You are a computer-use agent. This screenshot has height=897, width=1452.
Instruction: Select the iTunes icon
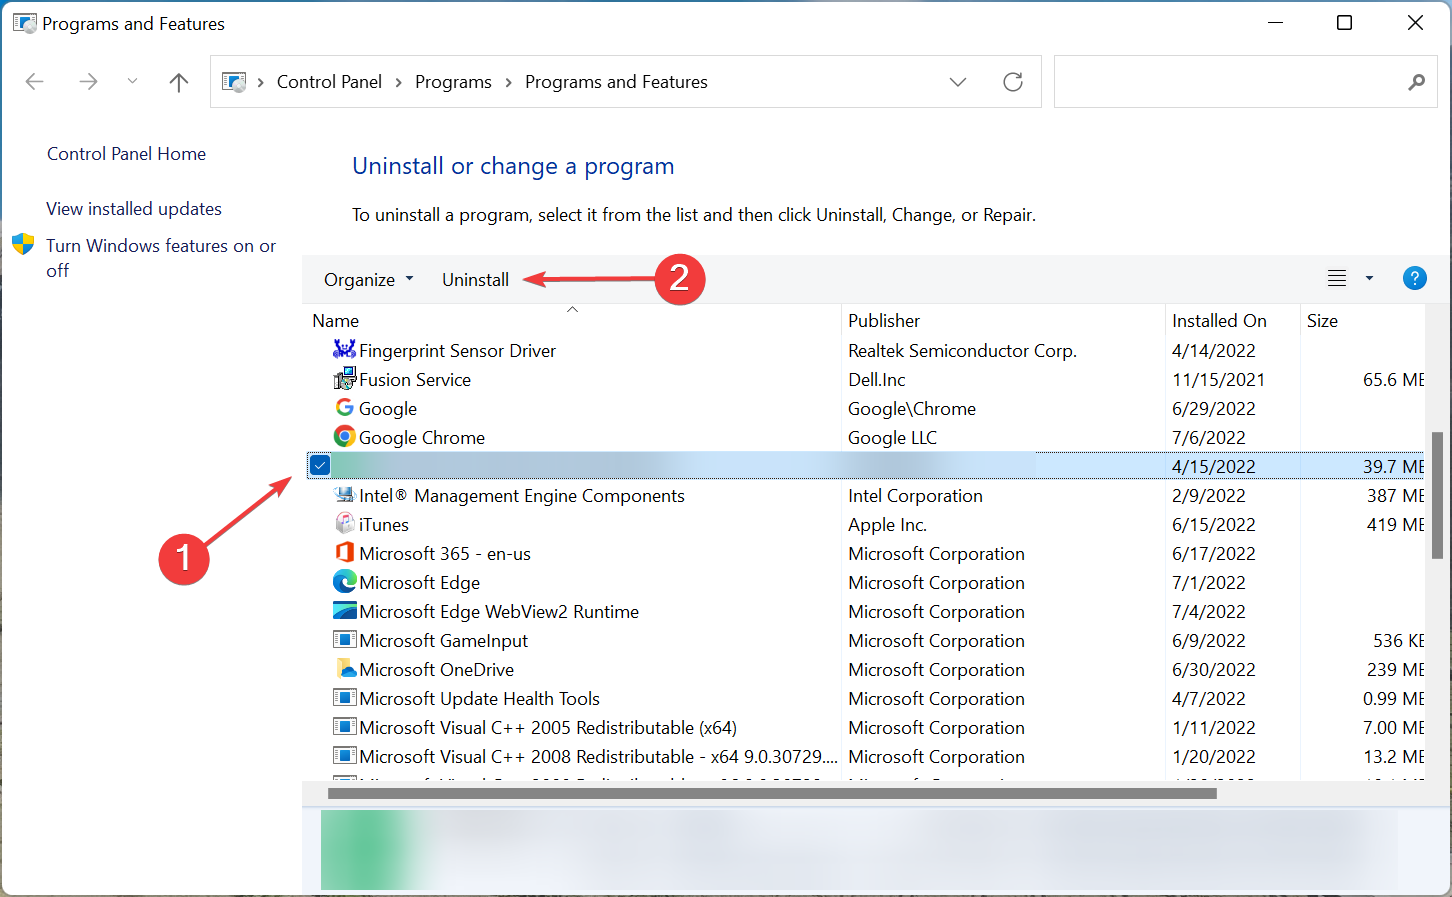coord(345,524)
